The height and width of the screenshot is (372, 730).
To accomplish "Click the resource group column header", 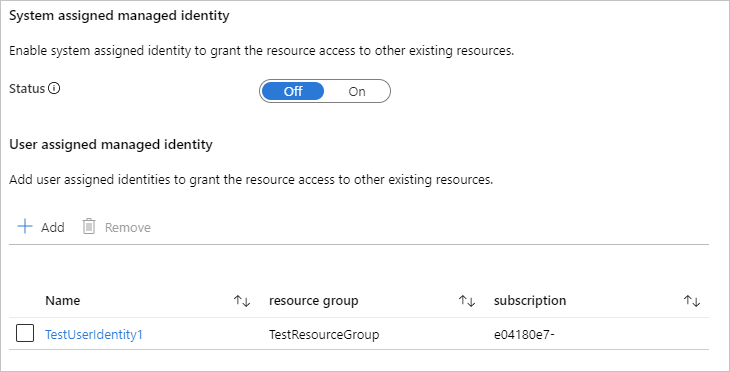I will [x=314, y=301].
